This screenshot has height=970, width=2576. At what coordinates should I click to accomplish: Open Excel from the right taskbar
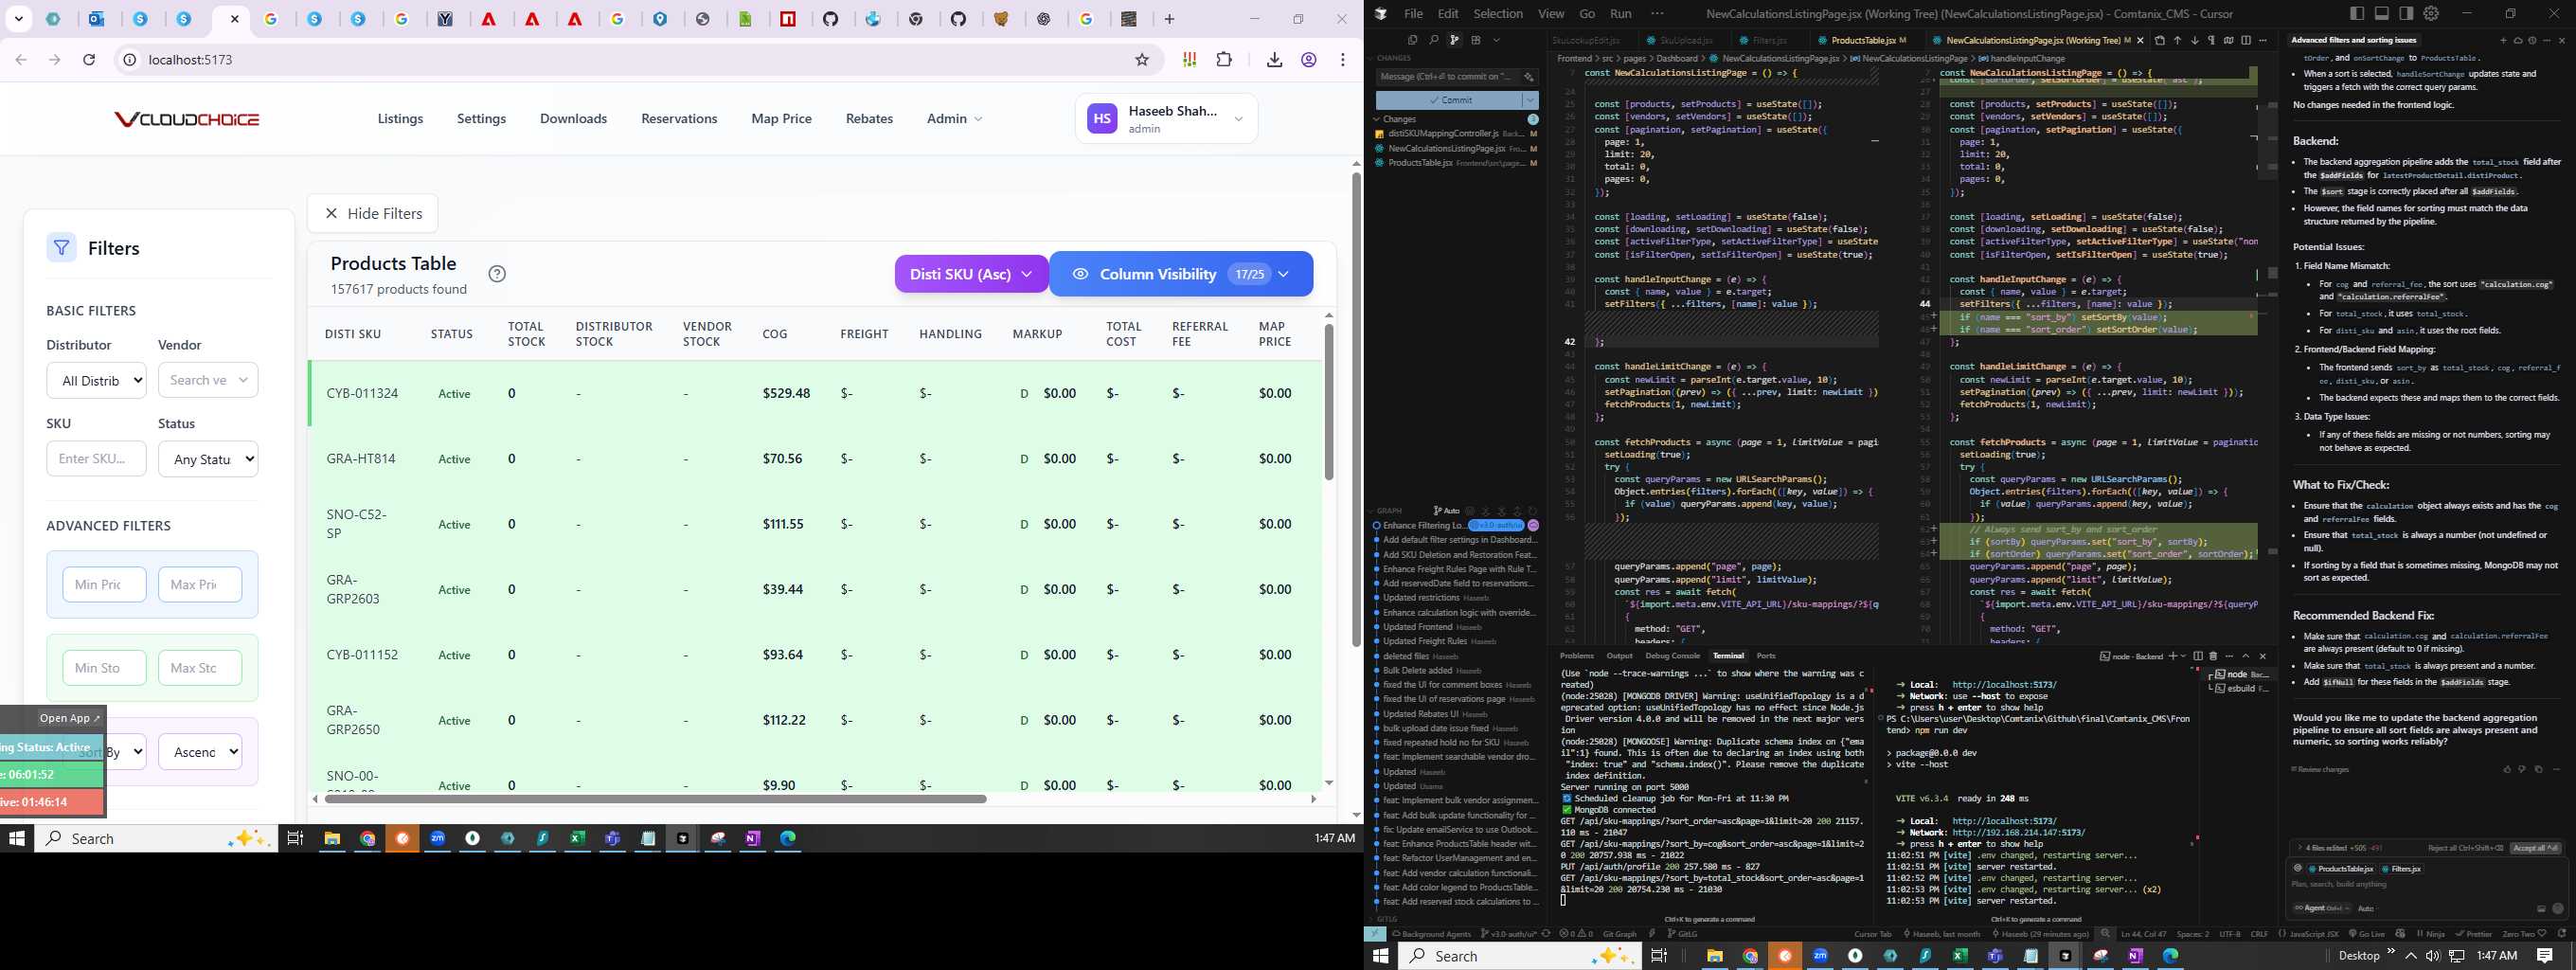[x=1960, y=955]
